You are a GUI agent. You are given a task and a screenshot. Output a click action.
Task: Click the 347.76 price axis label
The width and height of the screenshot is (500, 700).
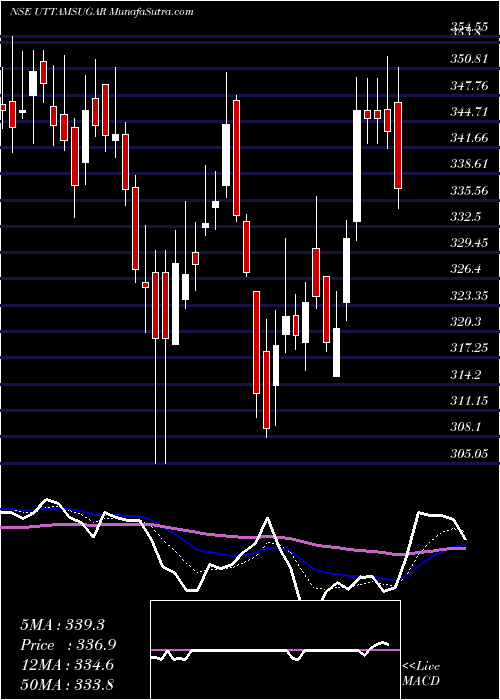pyautogui.click(x=469, y=85)
